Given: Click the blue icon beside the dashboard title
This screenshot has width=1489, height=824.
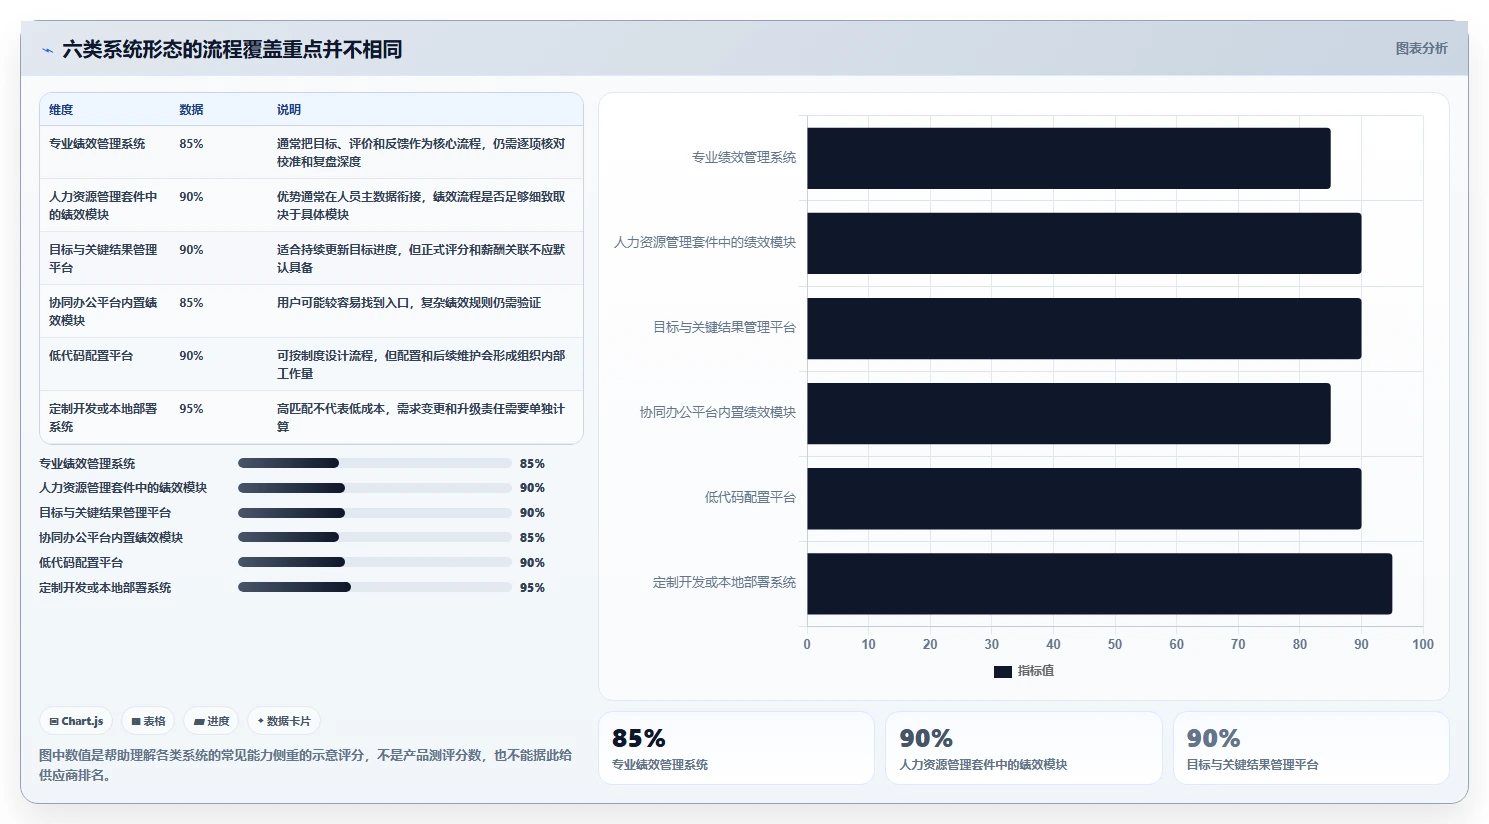Looking at the screenshot, I should click(47, 50).
